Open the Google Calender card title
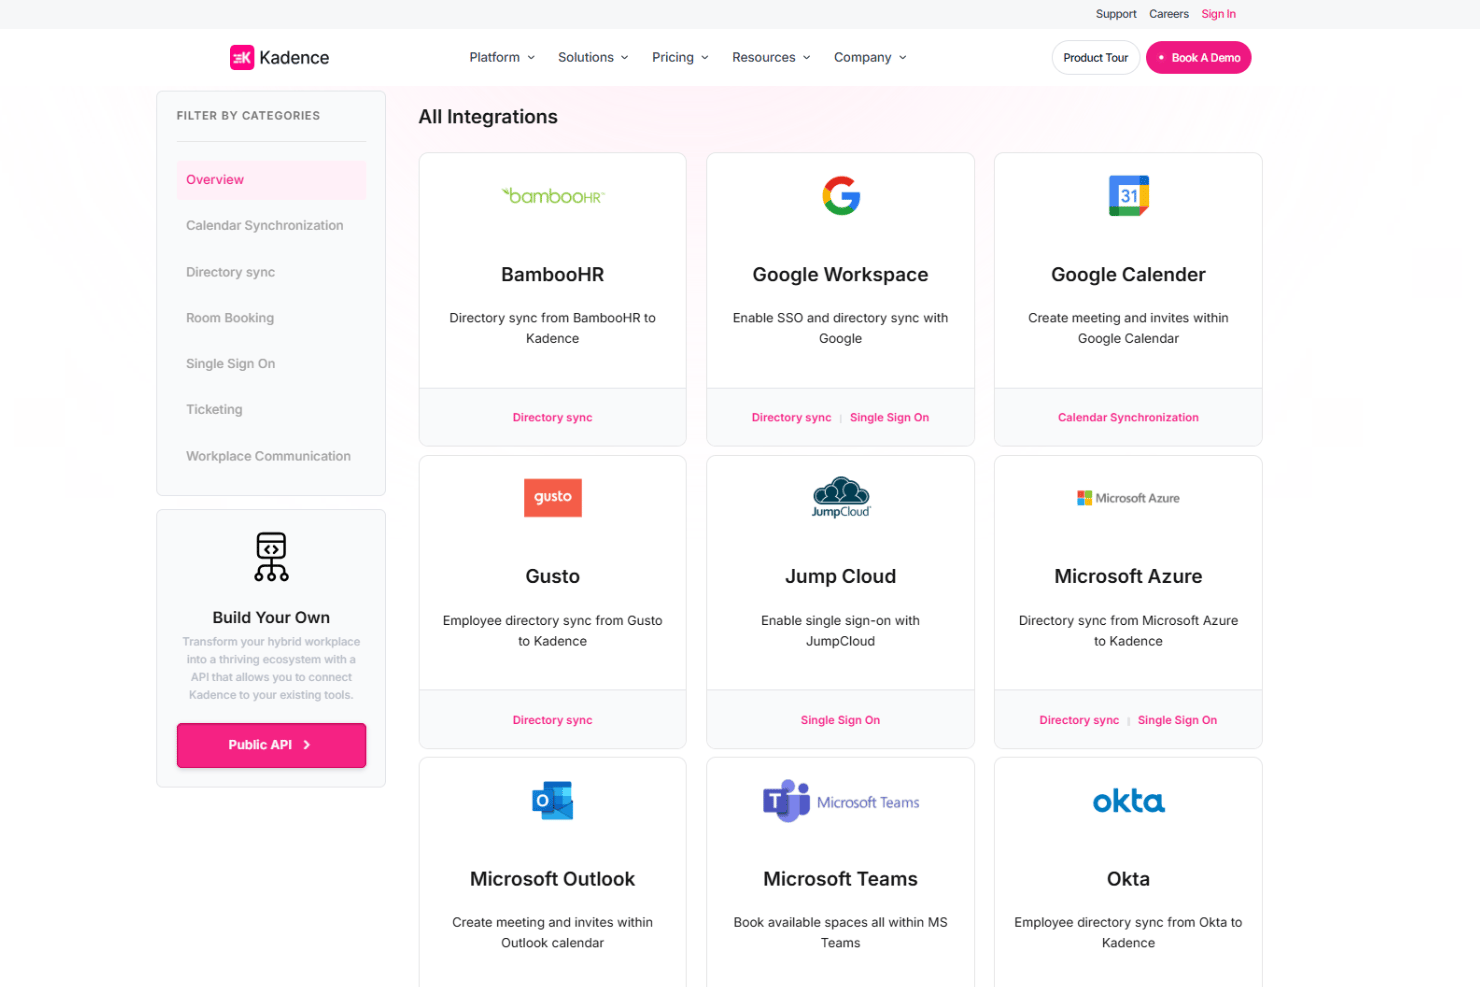The height and width of the screenshot is (987, 1480). tap(1128, 275)
